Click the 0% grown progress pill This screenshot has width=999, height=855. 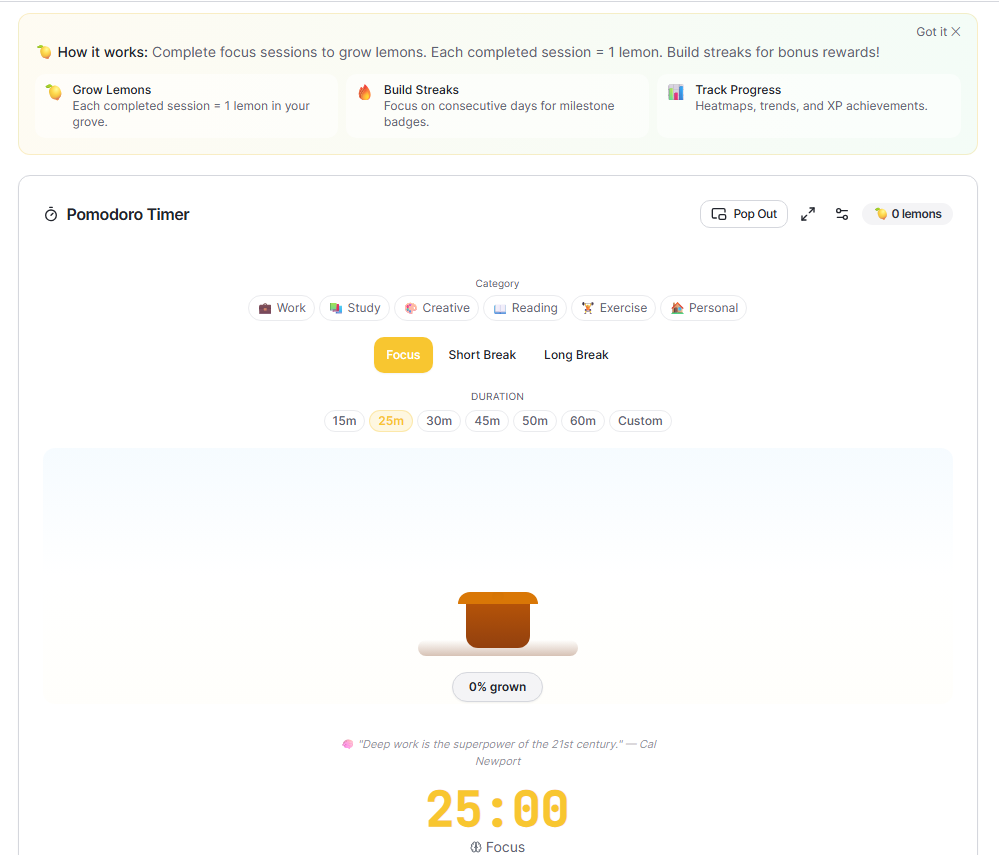point(497,687)
